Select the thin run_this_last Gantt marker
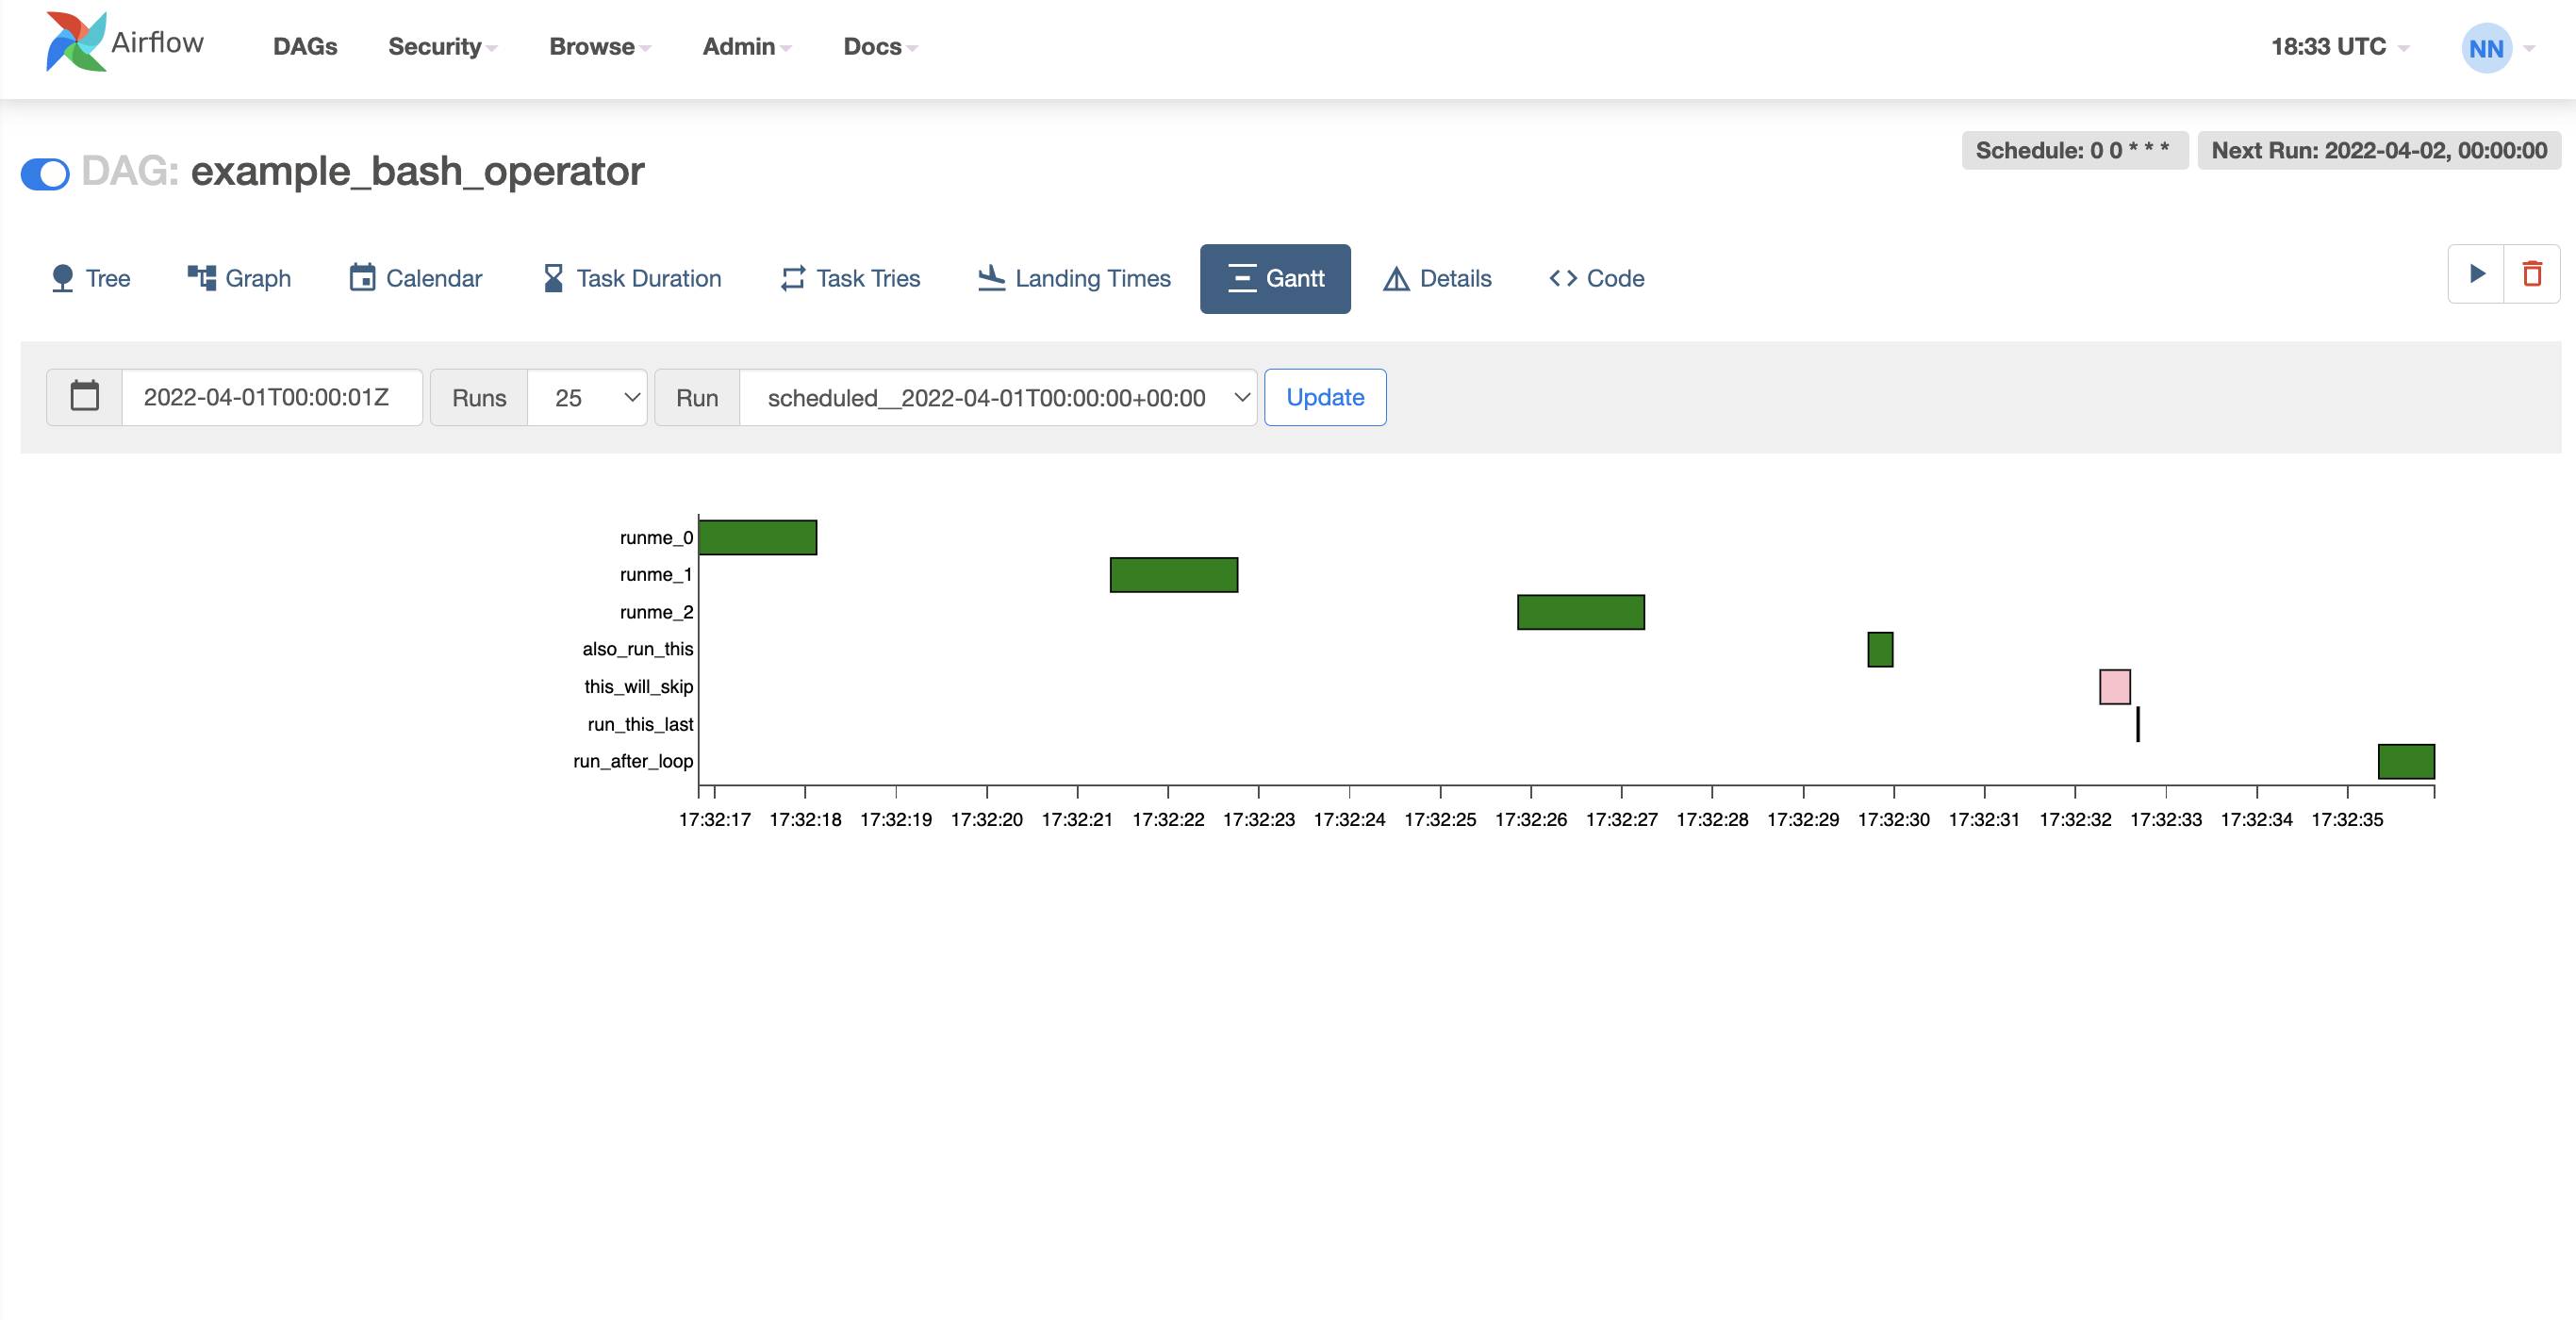The height and width of the screenshot is (1320, 2576). coord(2138,724)
